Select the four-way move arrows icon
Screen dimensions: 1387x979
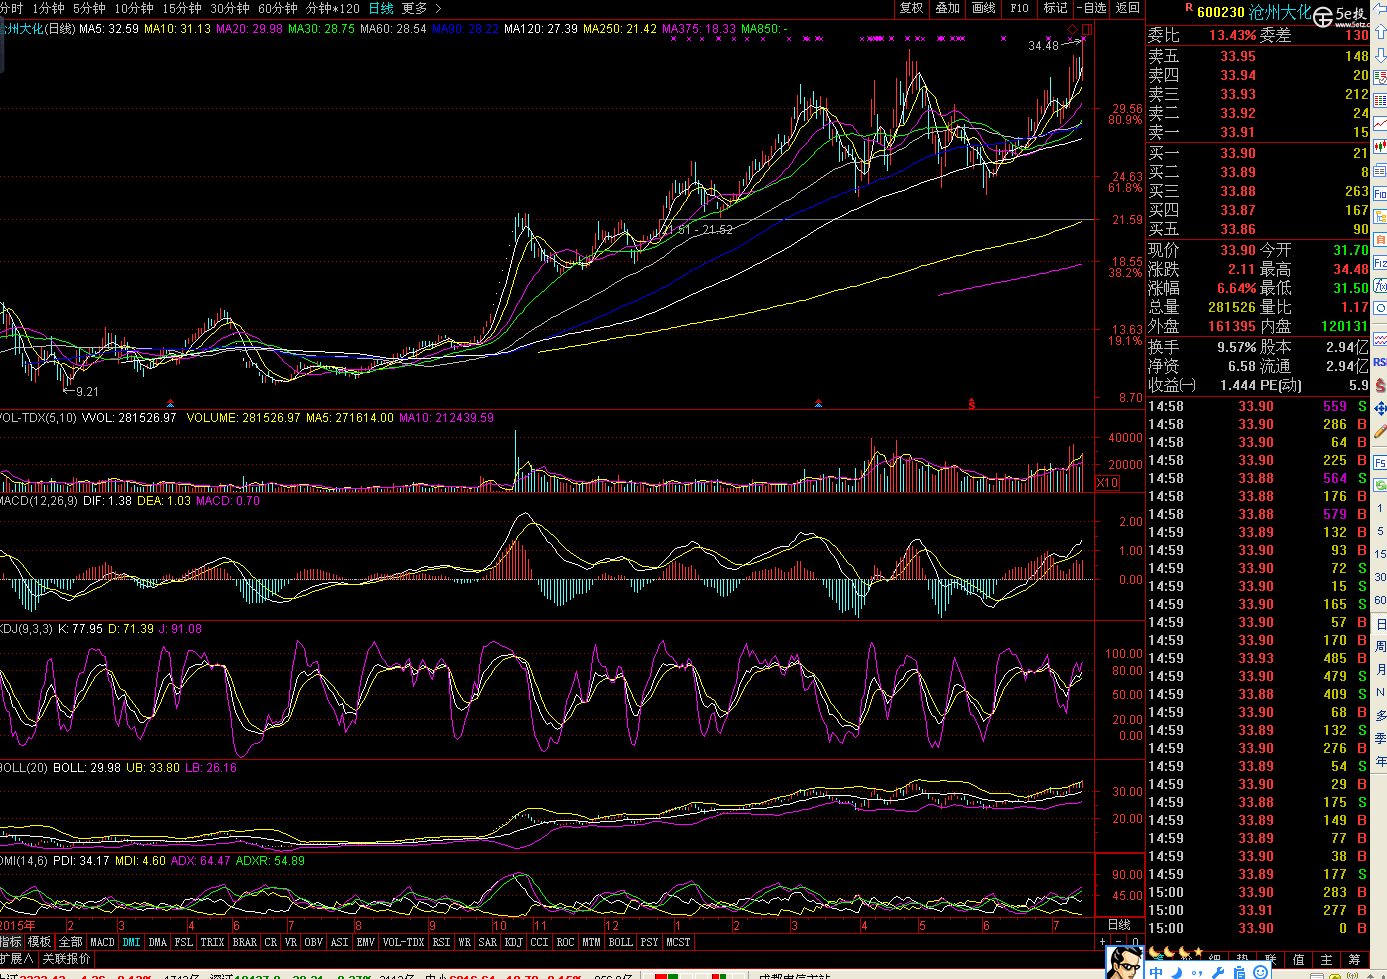tap(1380, 408)
